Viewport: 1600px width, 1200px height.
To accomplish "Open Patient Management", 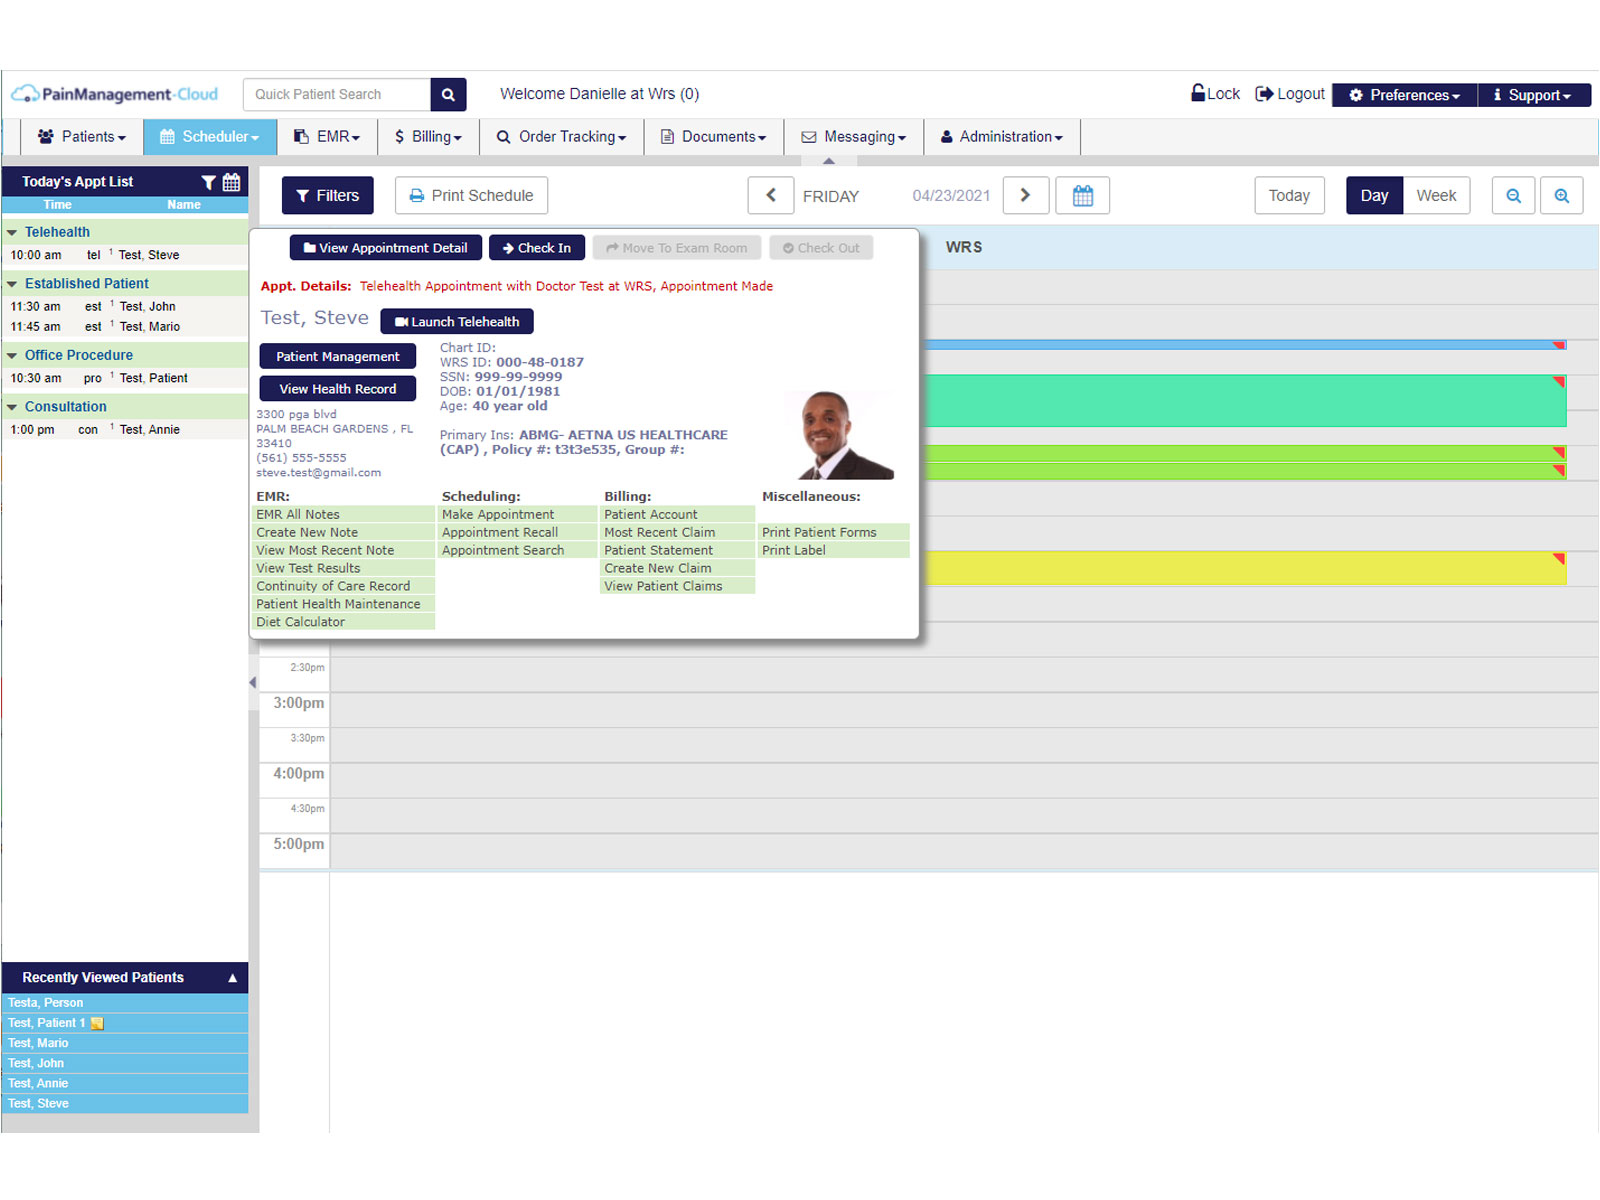I will point(338,357).
